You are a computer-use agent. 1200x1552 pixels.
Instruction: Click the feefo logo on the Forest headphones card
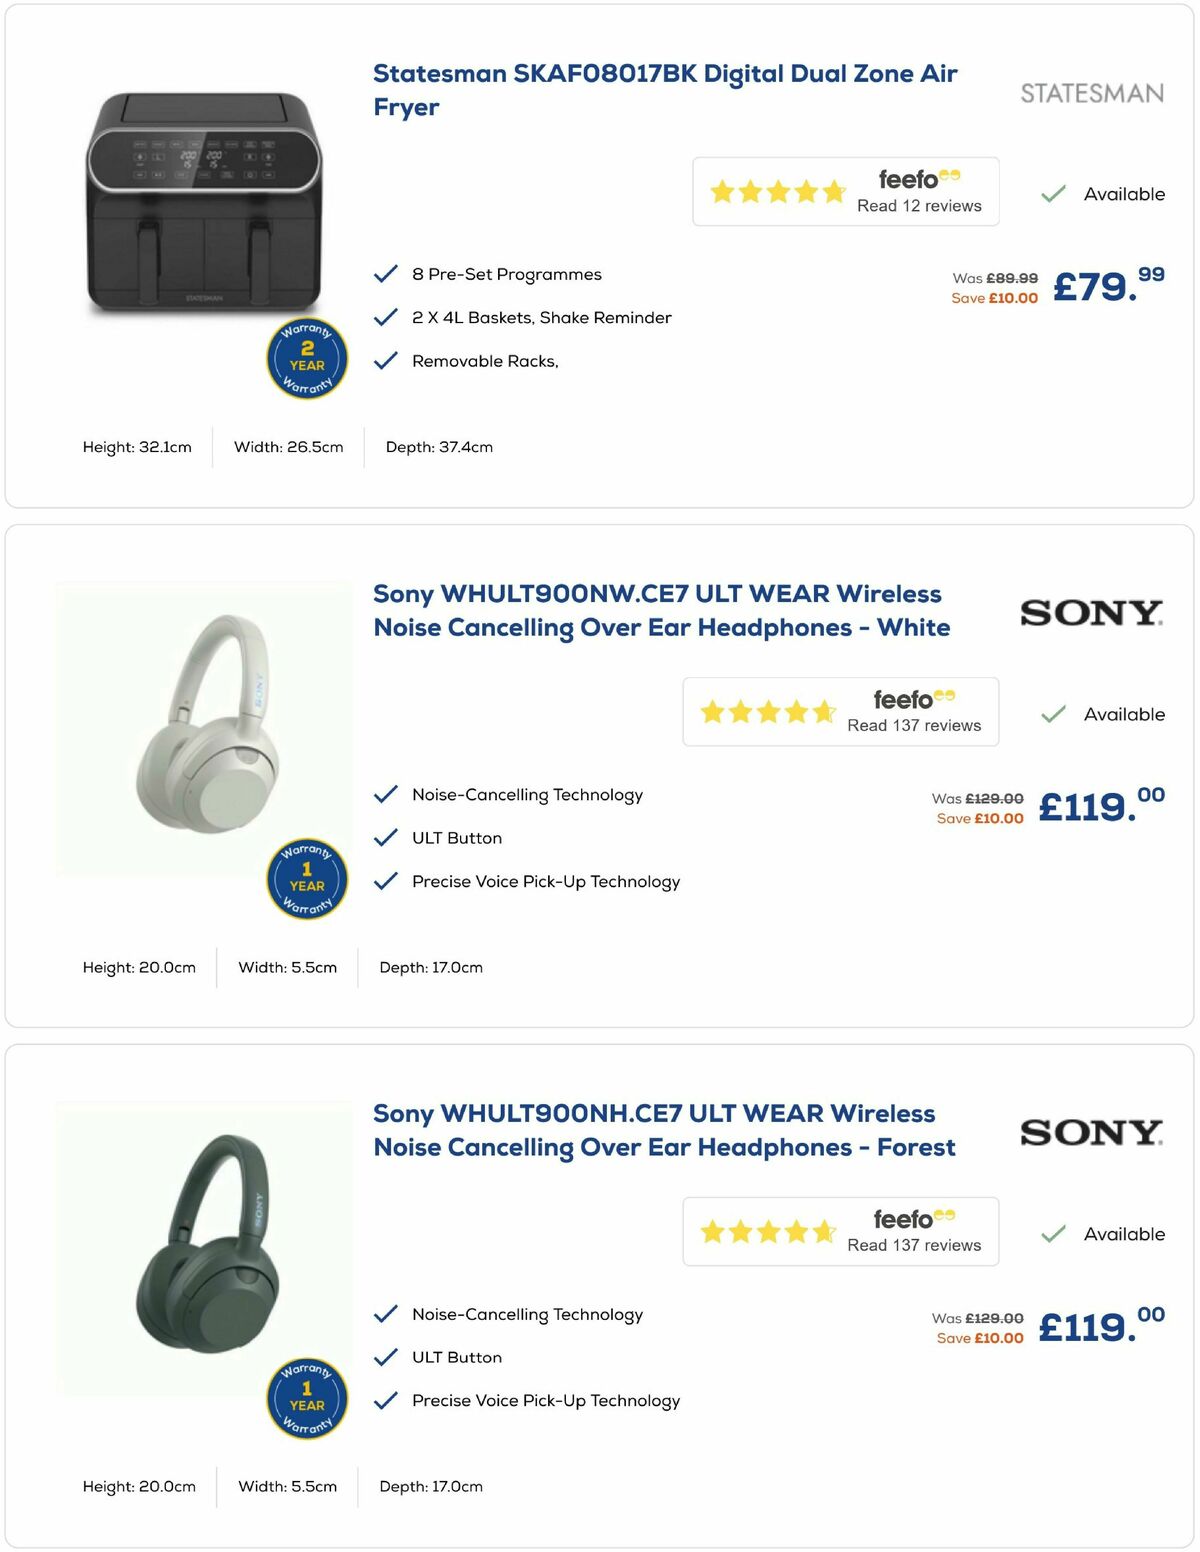(x=912, y=1218)
